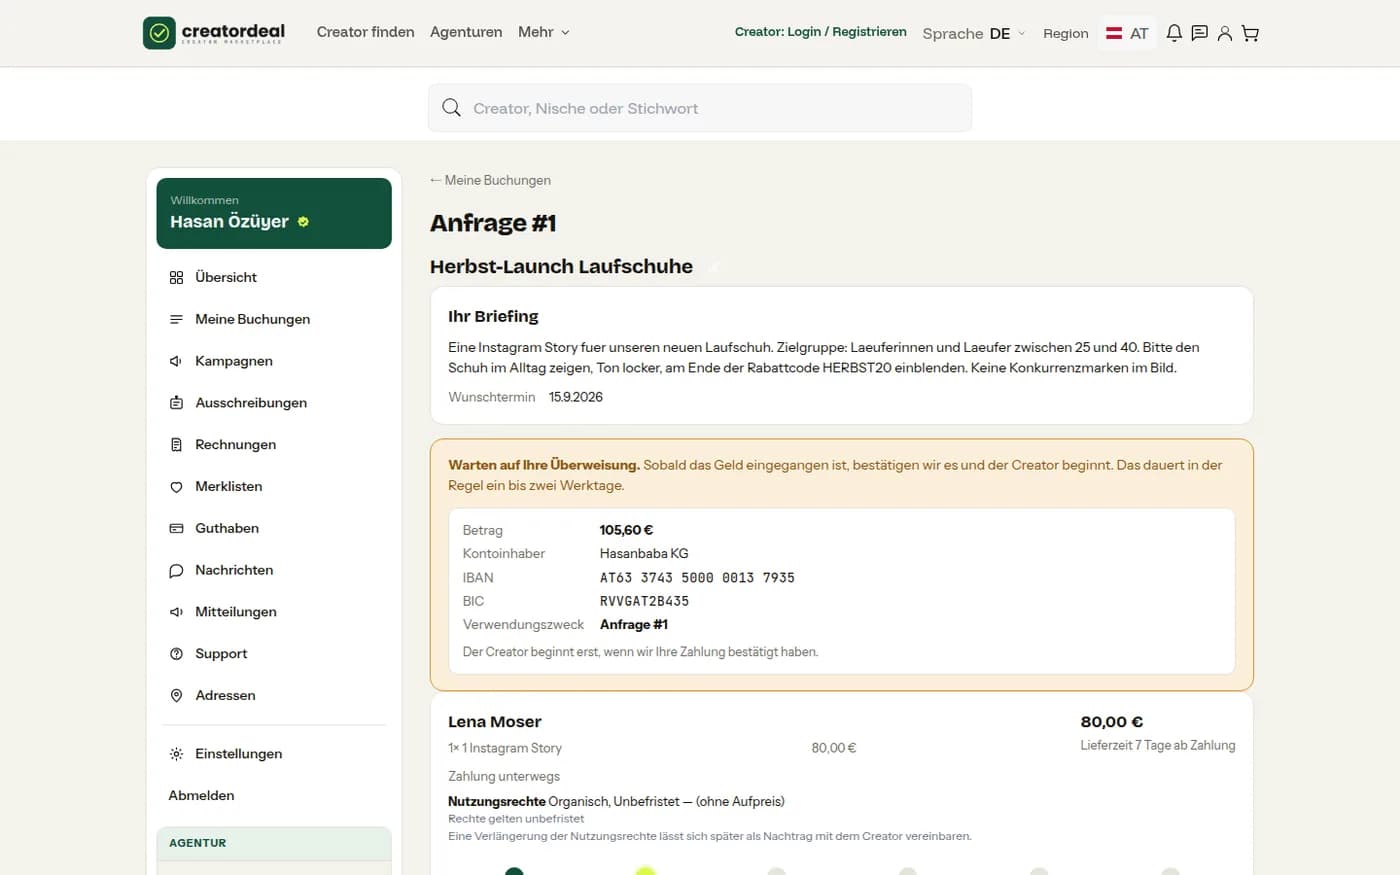Go to Übersicht in sidebar
This screenshot has width=1400, height=875.
(274, 277)
